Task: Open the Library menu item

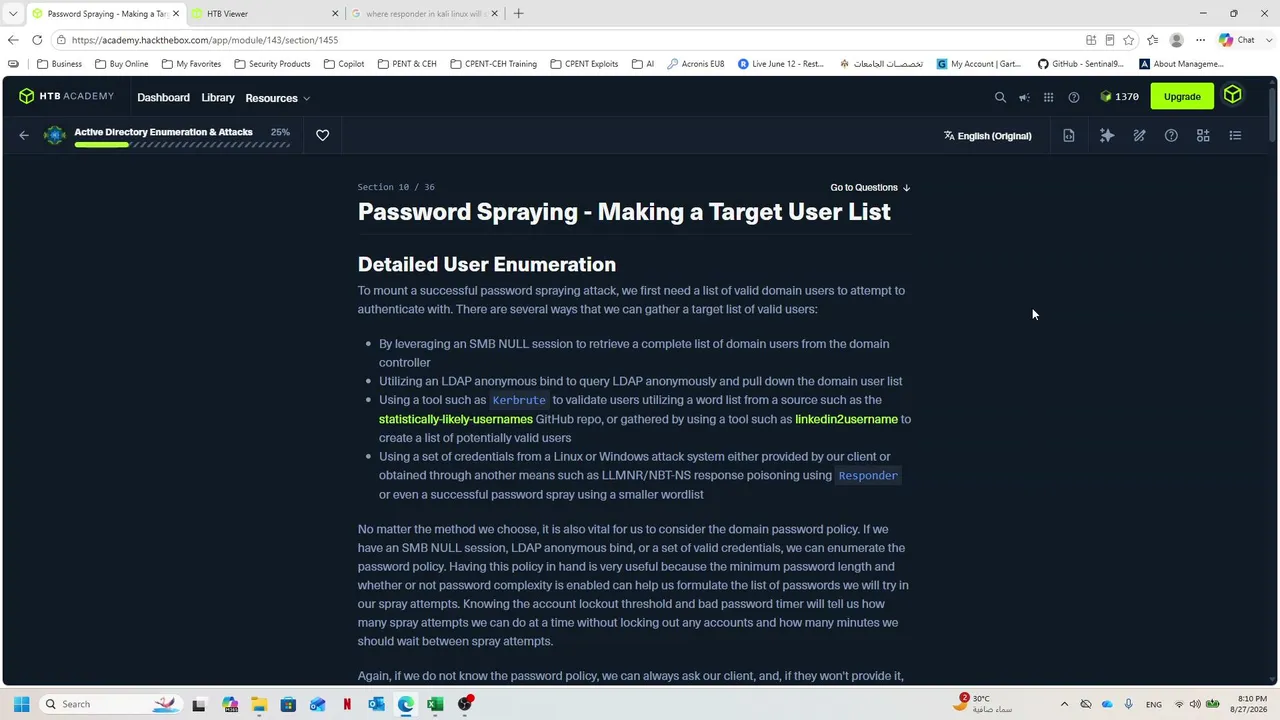Action: [x=218, y=98]
